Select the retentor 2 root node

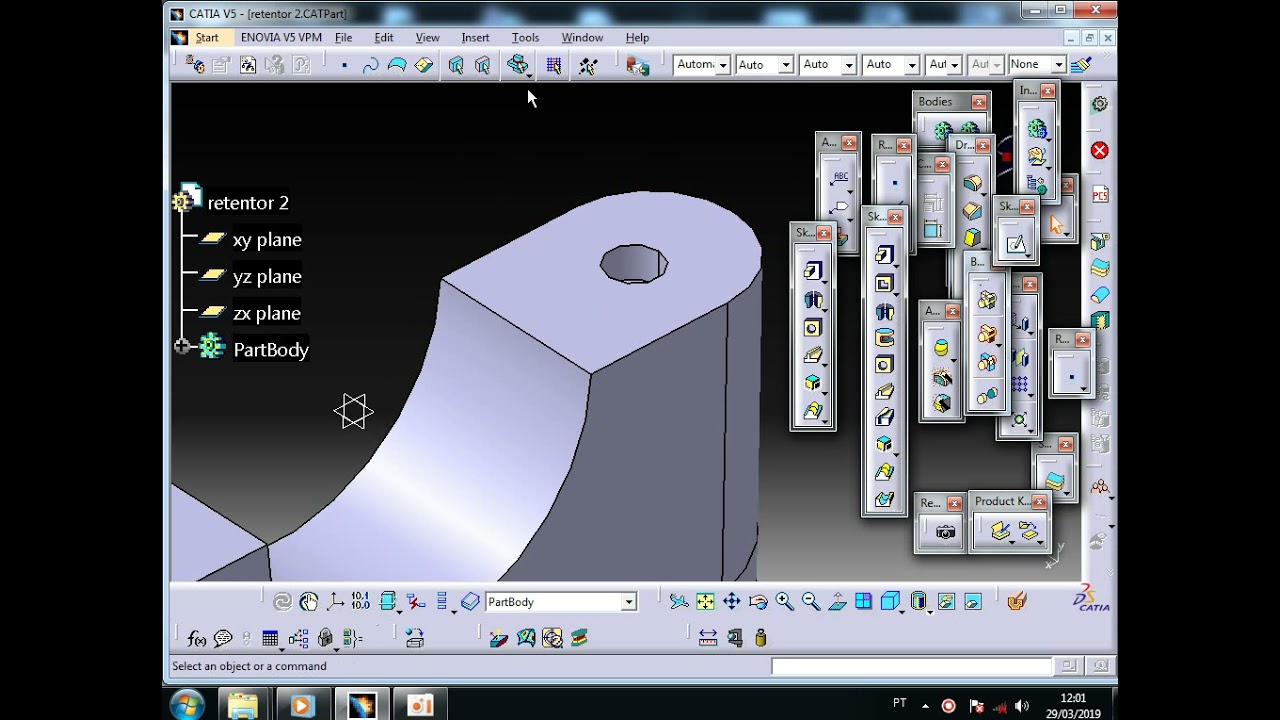248,203
